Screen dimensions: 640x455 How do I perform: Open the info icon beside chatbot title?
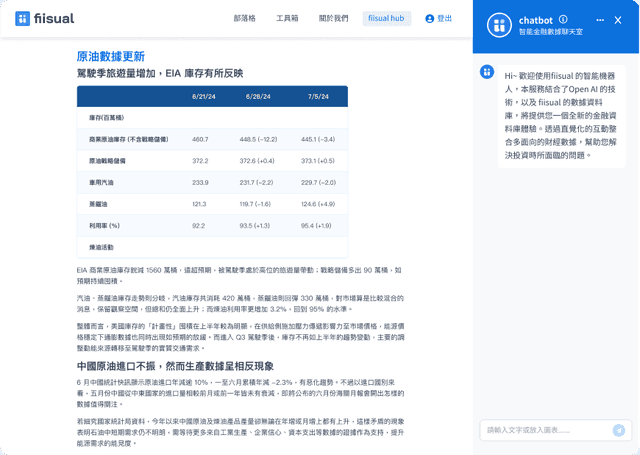click(563, 19)
